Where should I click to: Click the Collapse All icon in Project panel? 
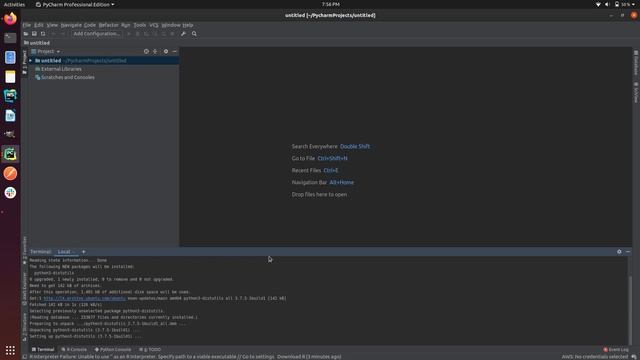pos(155,51)
